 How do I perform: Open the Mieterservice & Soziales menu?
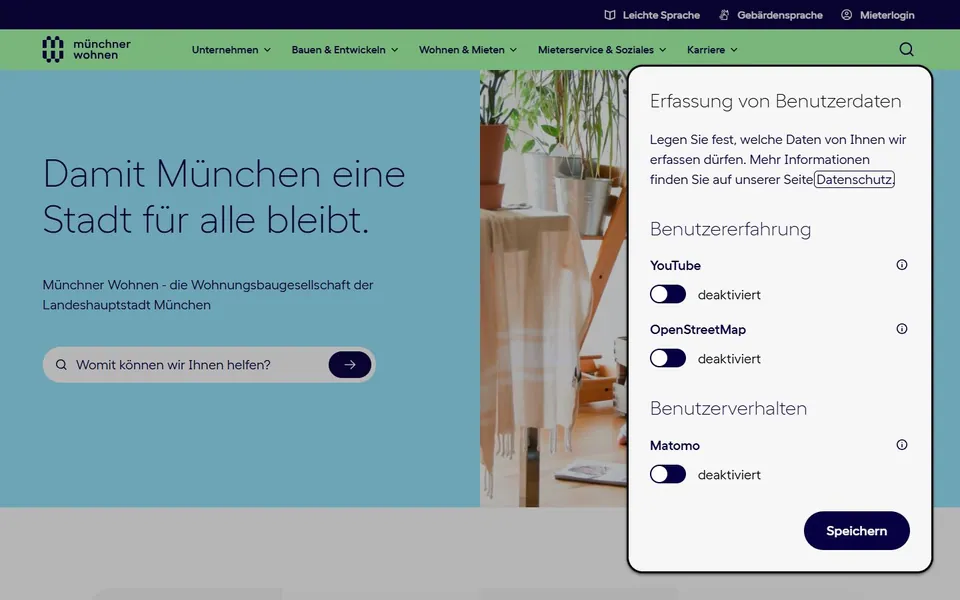click(602, 50)
